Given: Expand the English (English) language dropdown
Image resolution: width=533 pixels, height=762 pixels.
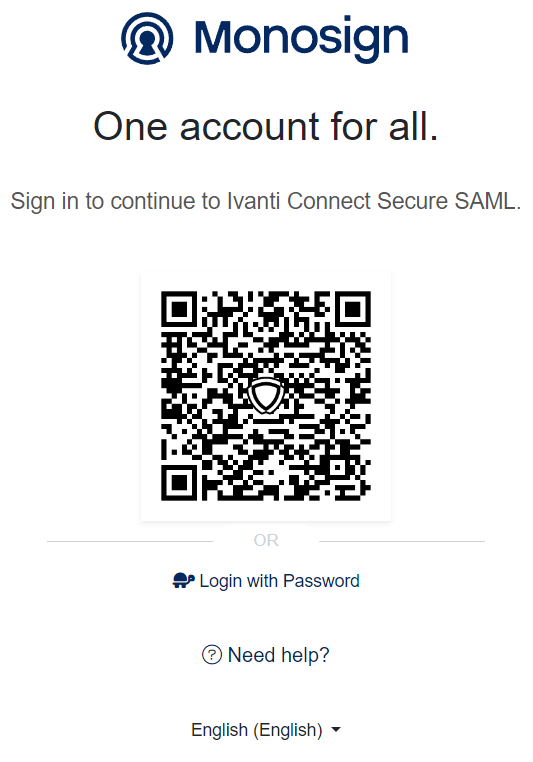Looking at the screenshot, I should tap(266, 730).
